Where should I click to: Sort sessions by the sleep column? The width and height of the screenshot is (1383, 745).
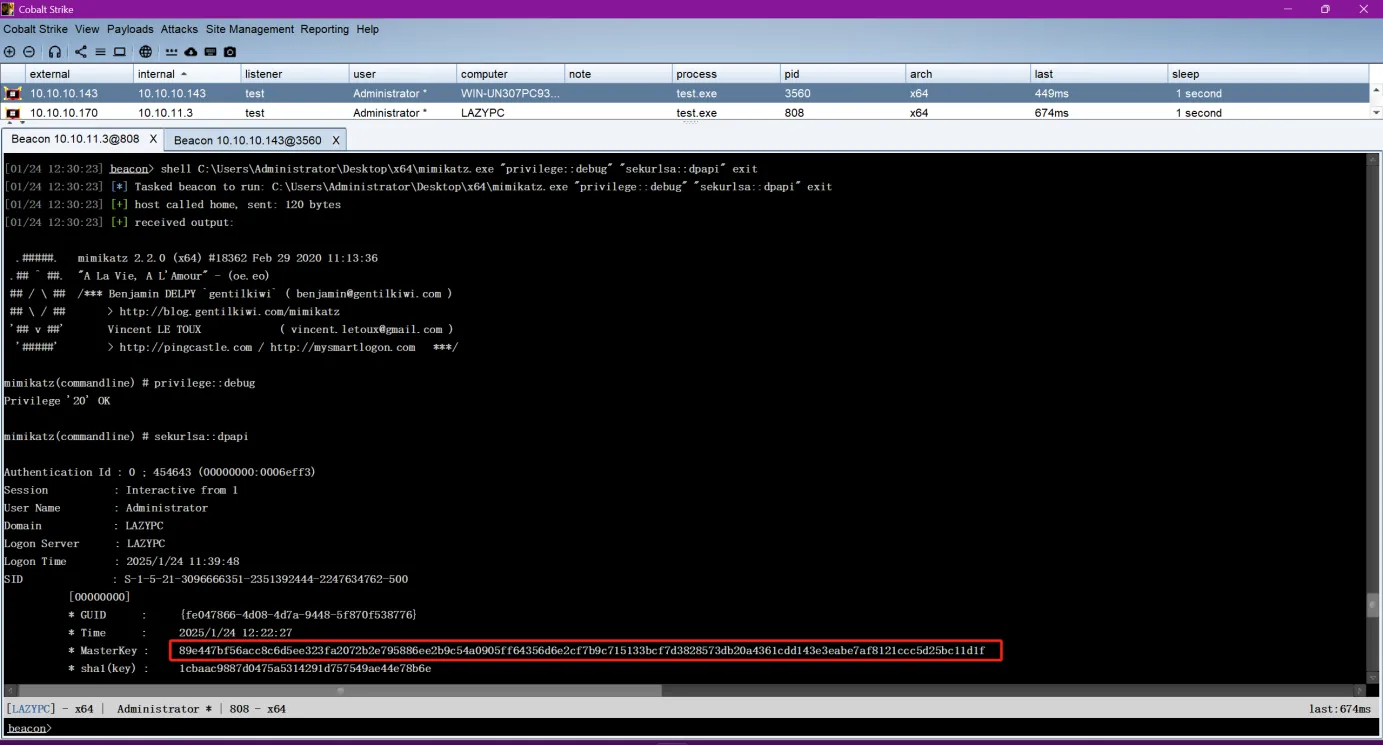point(1267,74)
